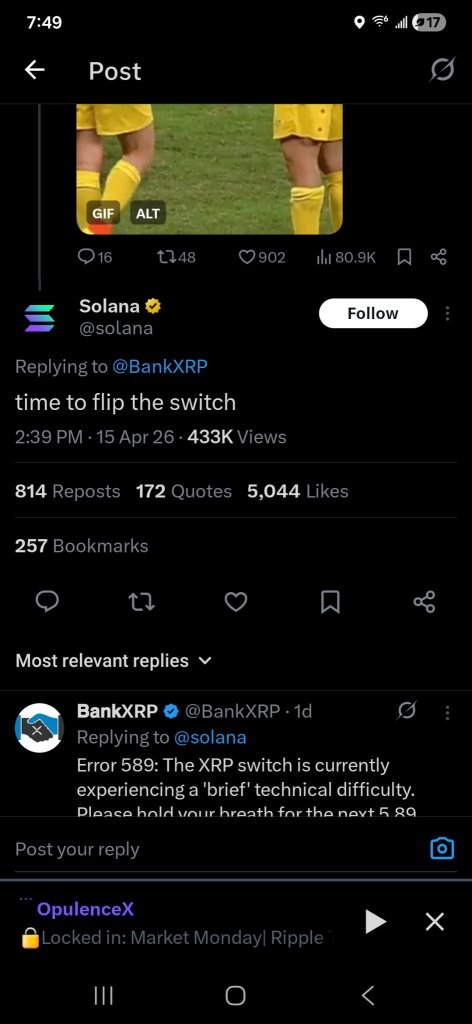View the 814 Reposts list
Image resolution: width=472 pixels, height=1024 pixels.
click(67, 491)
